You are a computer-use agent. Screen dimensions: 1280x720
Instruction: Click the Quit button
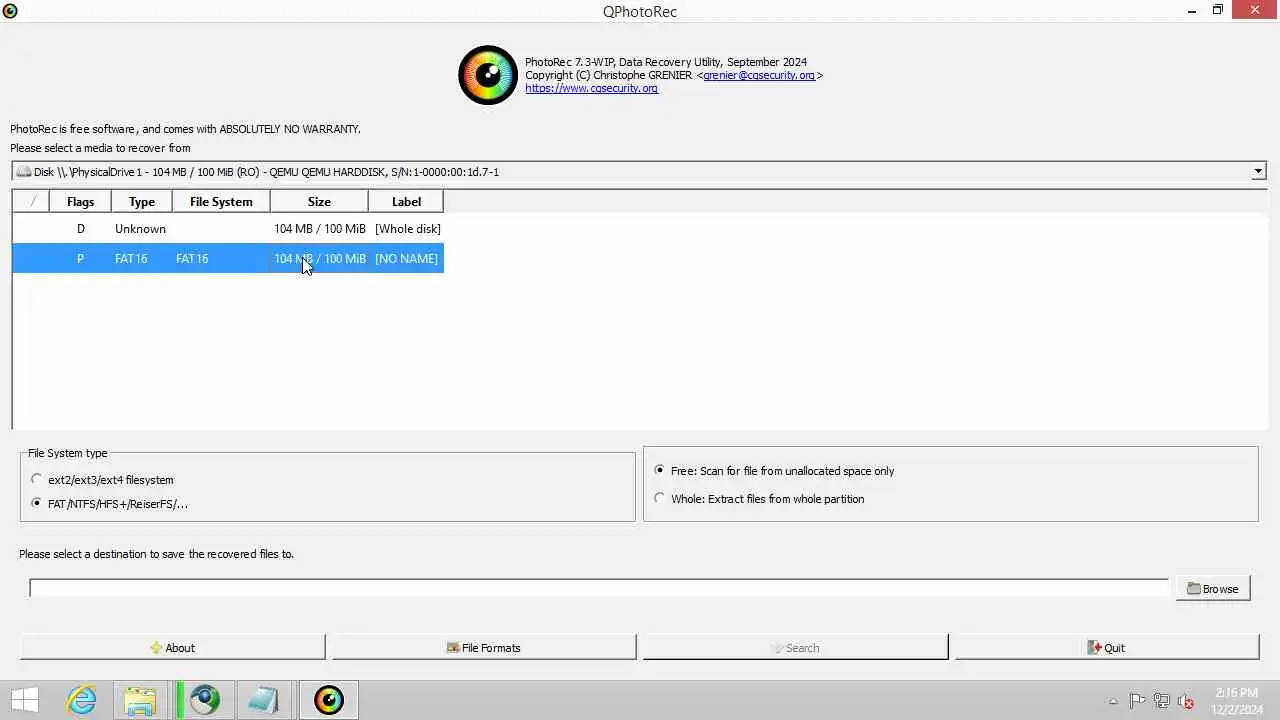tap(1106, 647)
